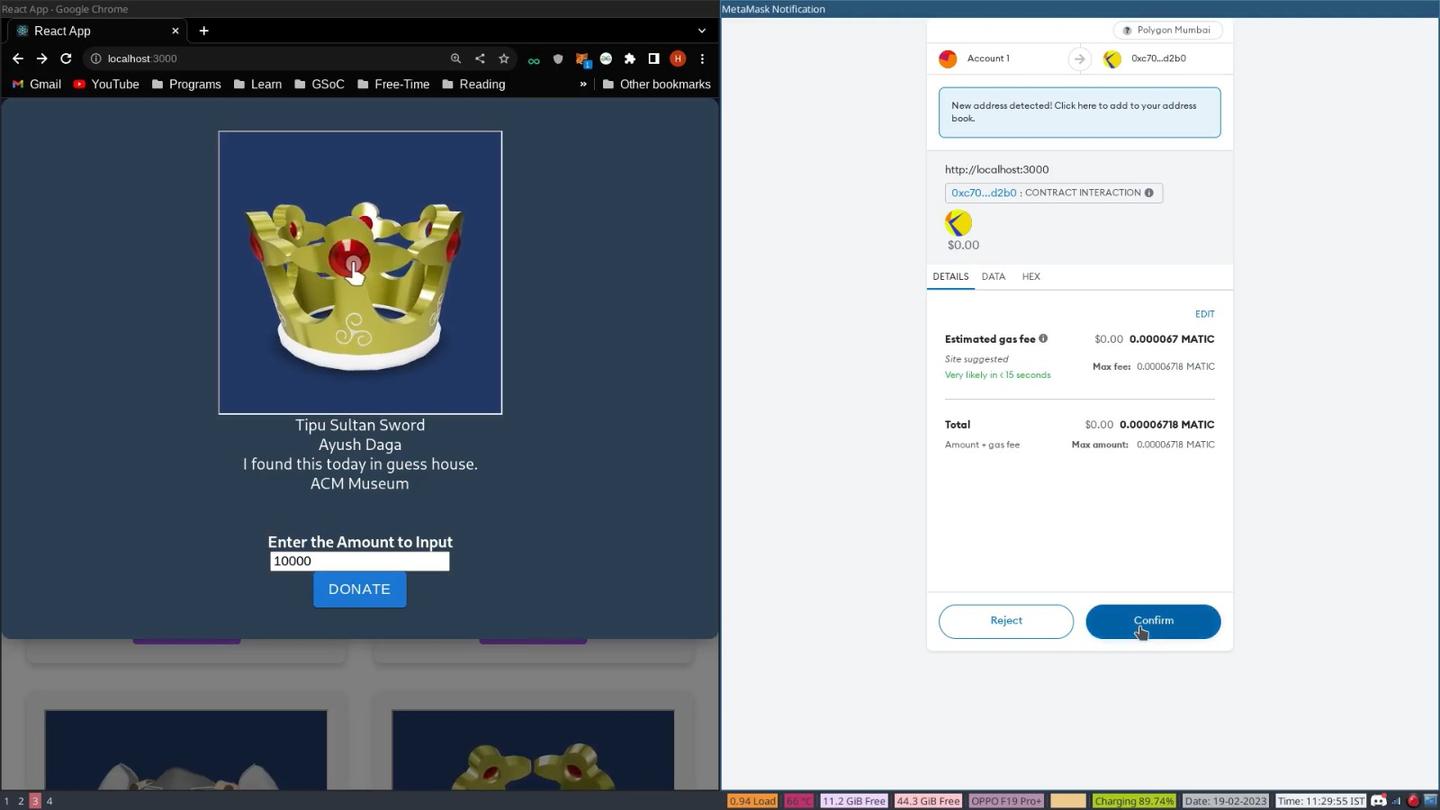Switch to workspace 1
The image size is (1440, 810).
[6, 801]
